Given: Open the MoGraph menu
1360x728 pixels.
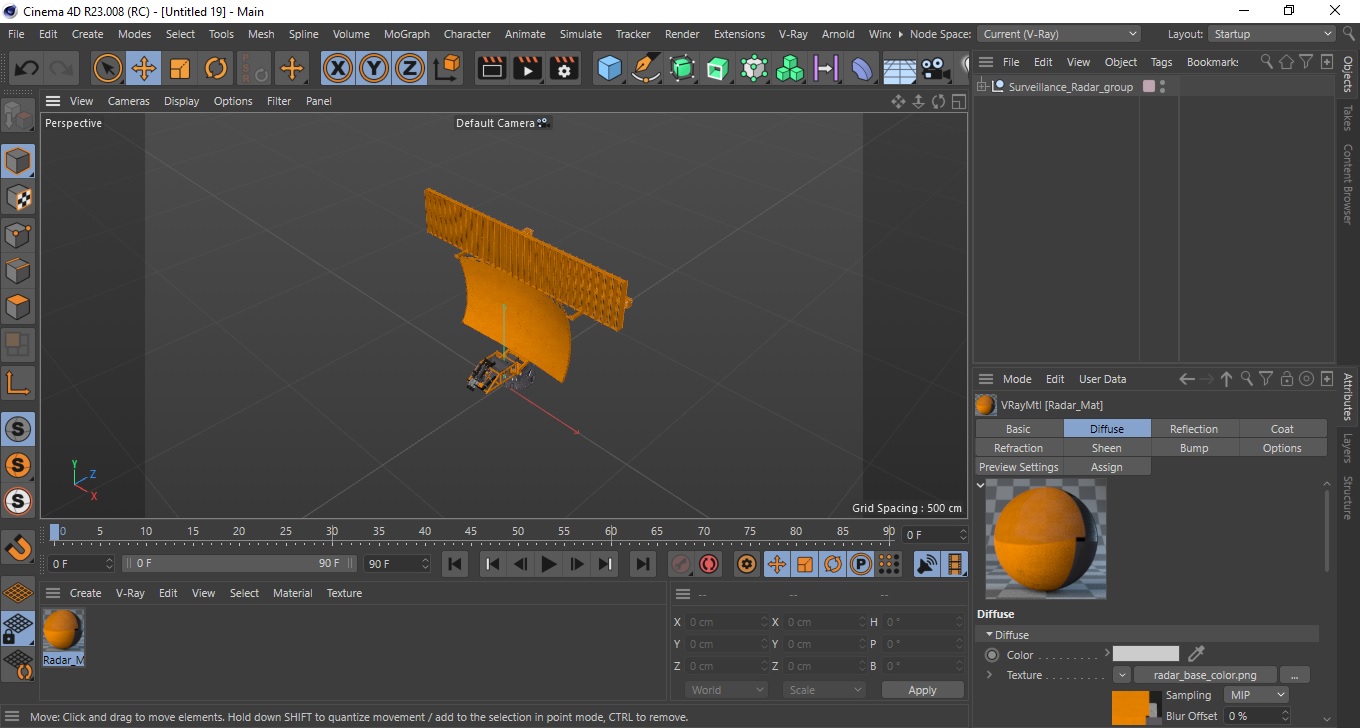Looking at the screenshot, I should tap(407, 34).
